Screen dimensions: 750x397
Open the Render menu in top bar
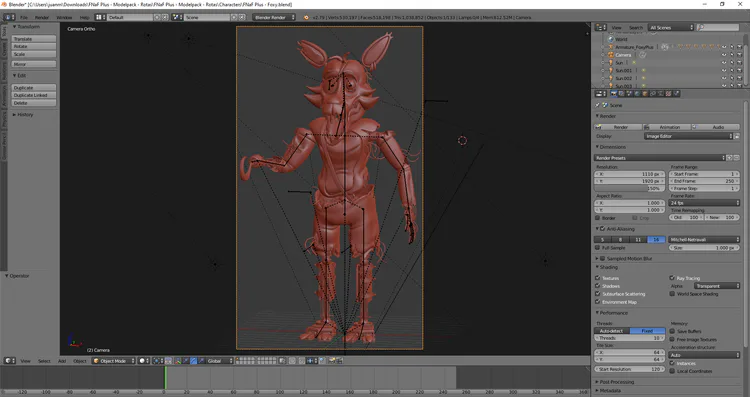pyautogui.click(x=42, y=17)
